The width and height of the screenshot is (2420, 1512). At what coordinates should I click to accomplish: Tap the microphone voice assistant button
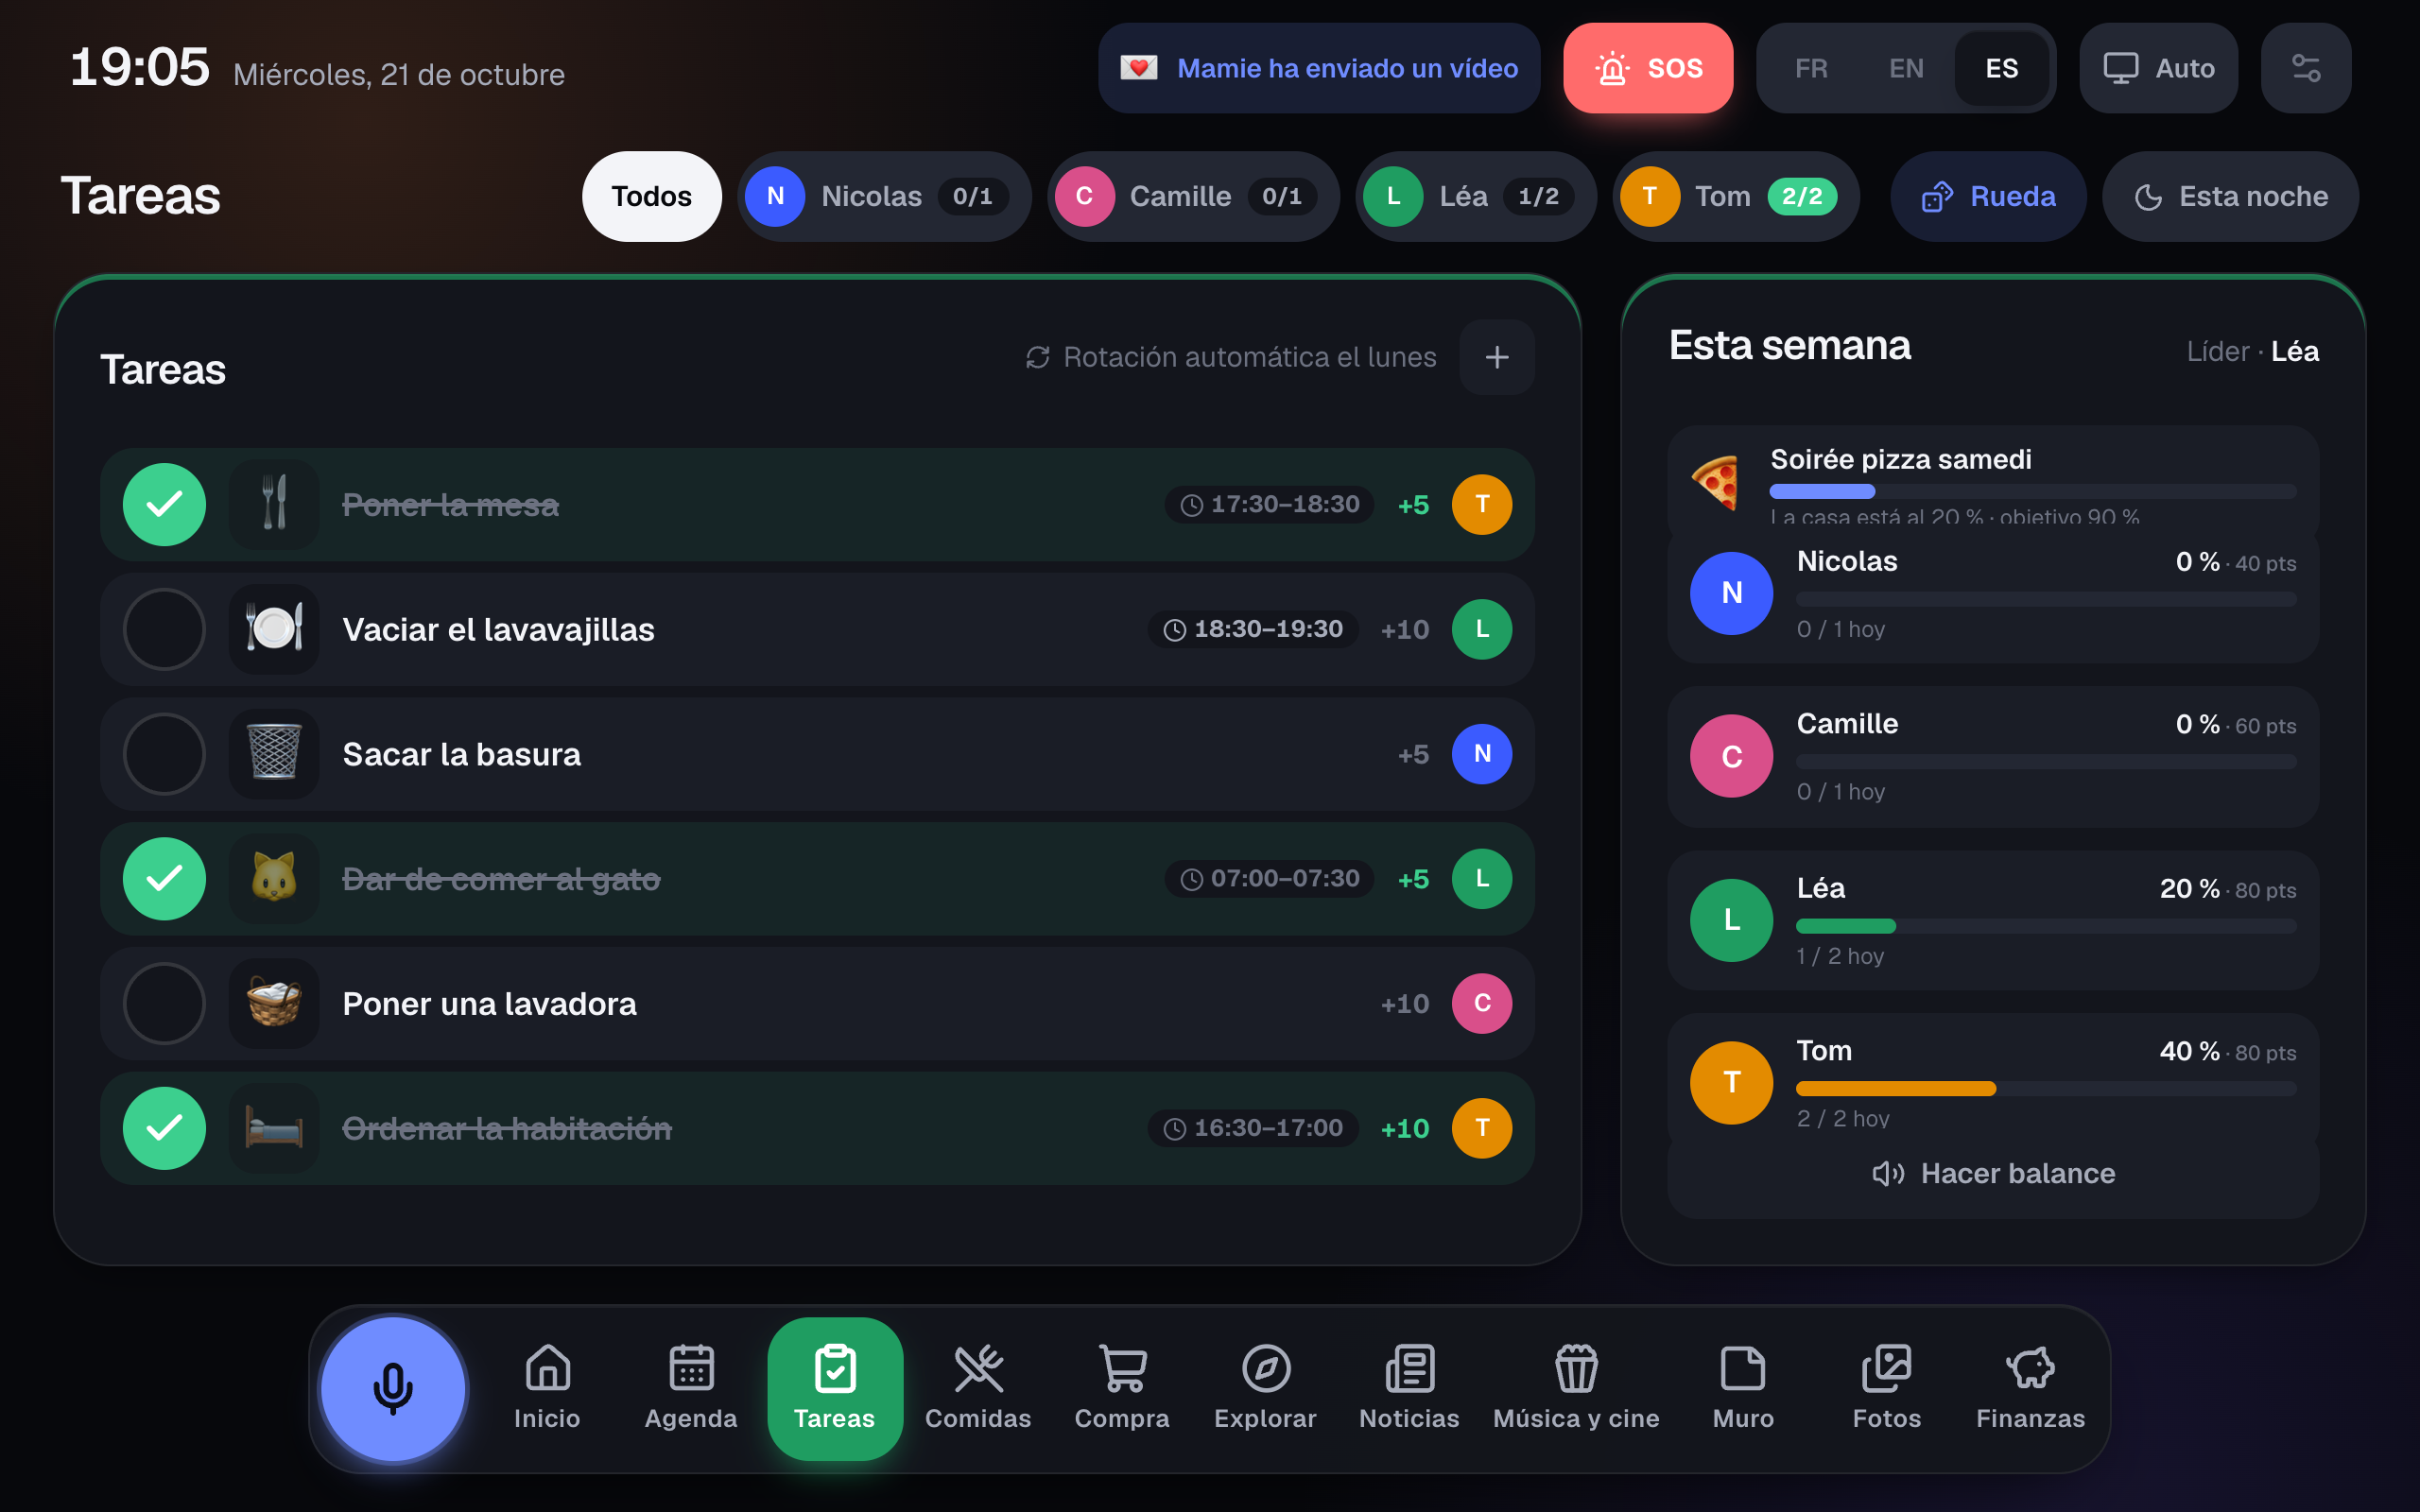tap(393, 1388)
